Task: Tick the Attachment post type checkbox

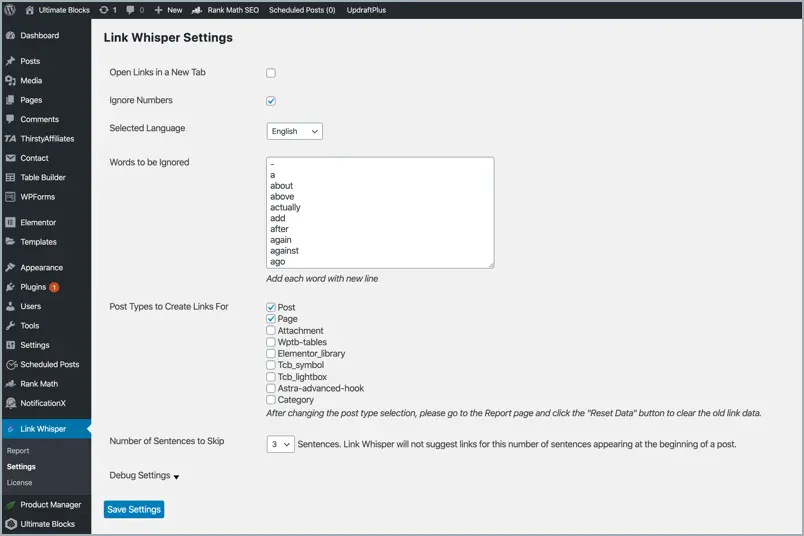Action: pyautogui.click(x=271, y=330)
